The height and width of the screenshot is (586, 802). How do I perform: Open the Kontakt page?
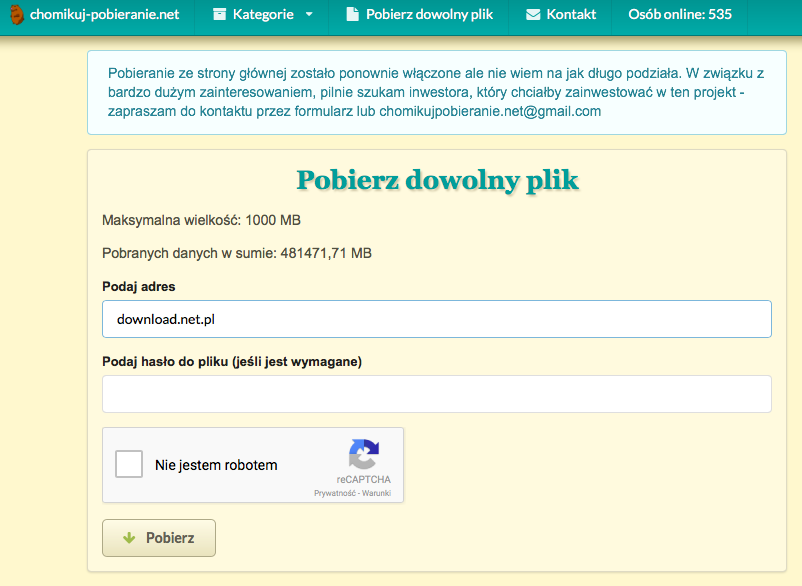point(571,15)
